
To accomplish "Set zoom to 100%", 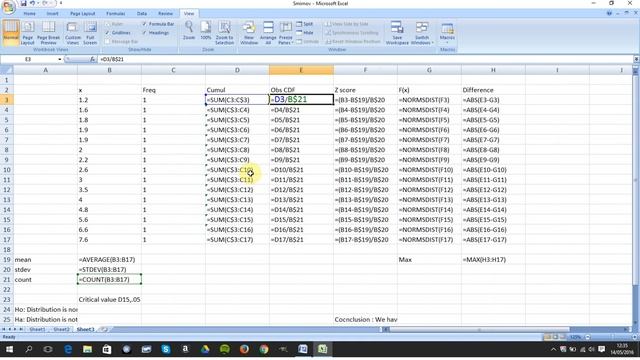I will [x=206, y=31].
